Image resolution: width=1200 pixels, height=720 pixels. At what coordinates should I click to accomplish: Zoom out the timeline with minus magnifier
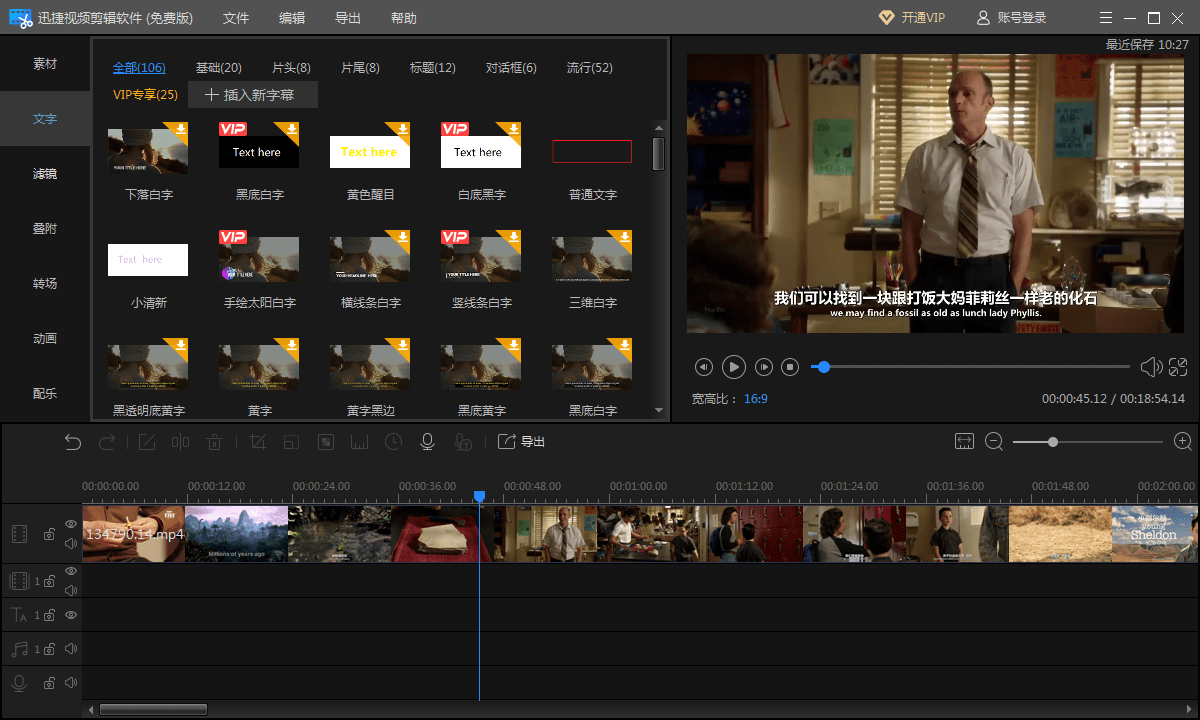point(994,442)
